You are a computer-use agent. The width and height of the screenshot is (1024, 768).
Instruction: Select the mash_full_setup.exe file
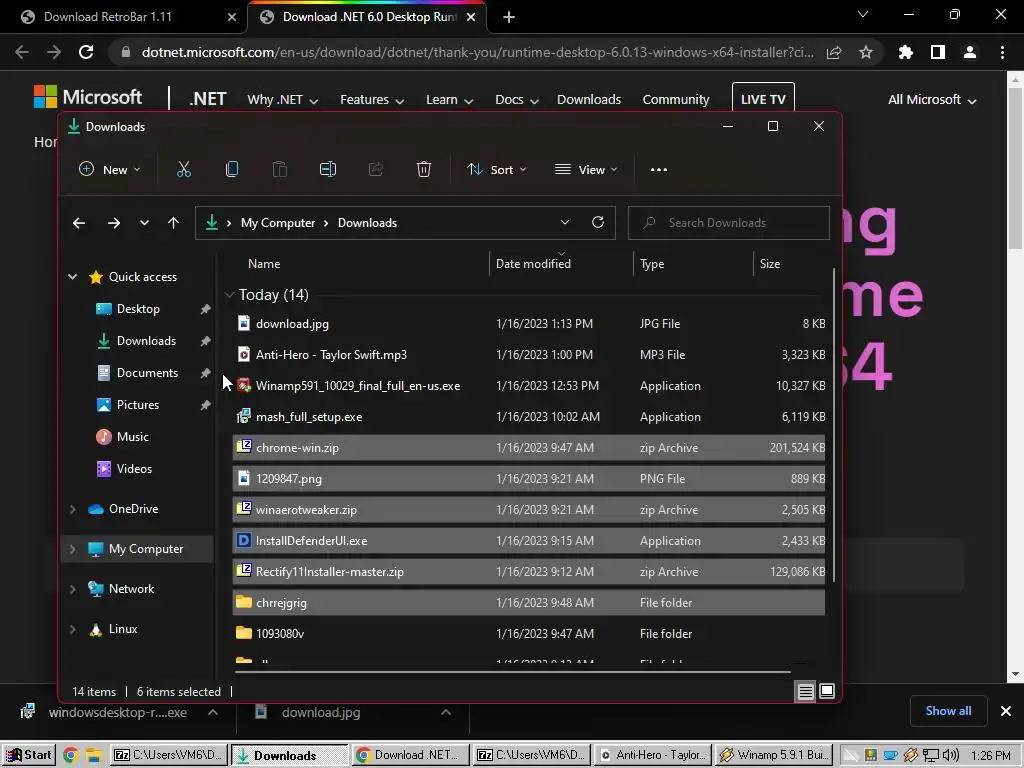528,417
